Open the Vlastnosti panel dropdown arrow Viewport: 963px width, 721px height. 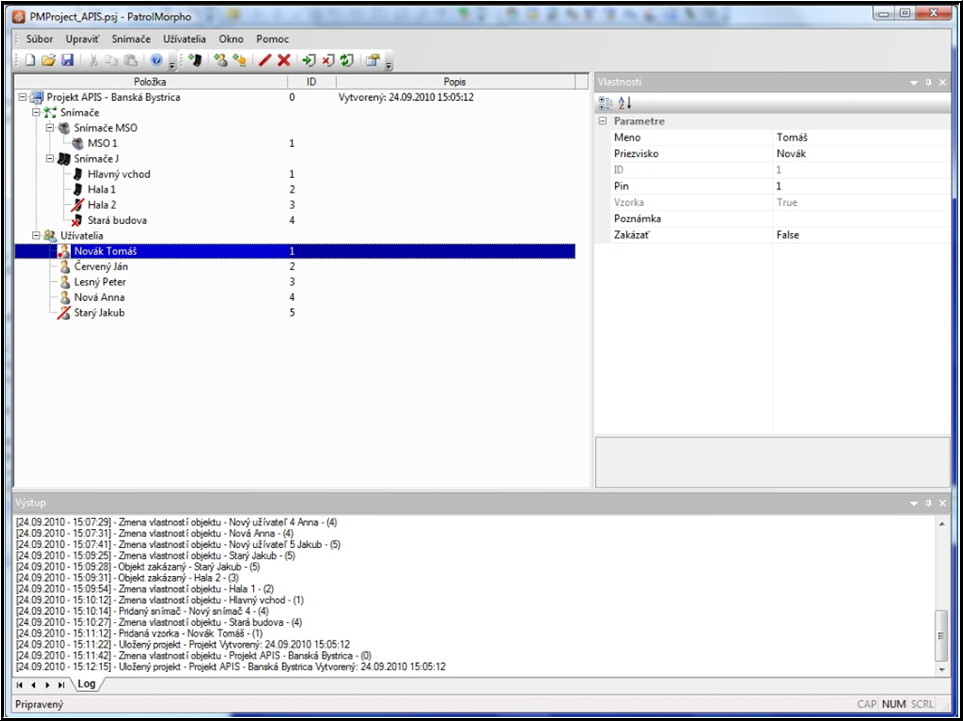913,82
